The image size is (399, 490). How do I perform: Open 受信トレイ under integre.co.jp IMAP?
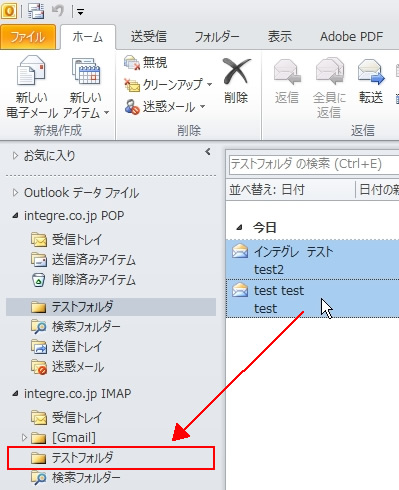click(67, 417)
